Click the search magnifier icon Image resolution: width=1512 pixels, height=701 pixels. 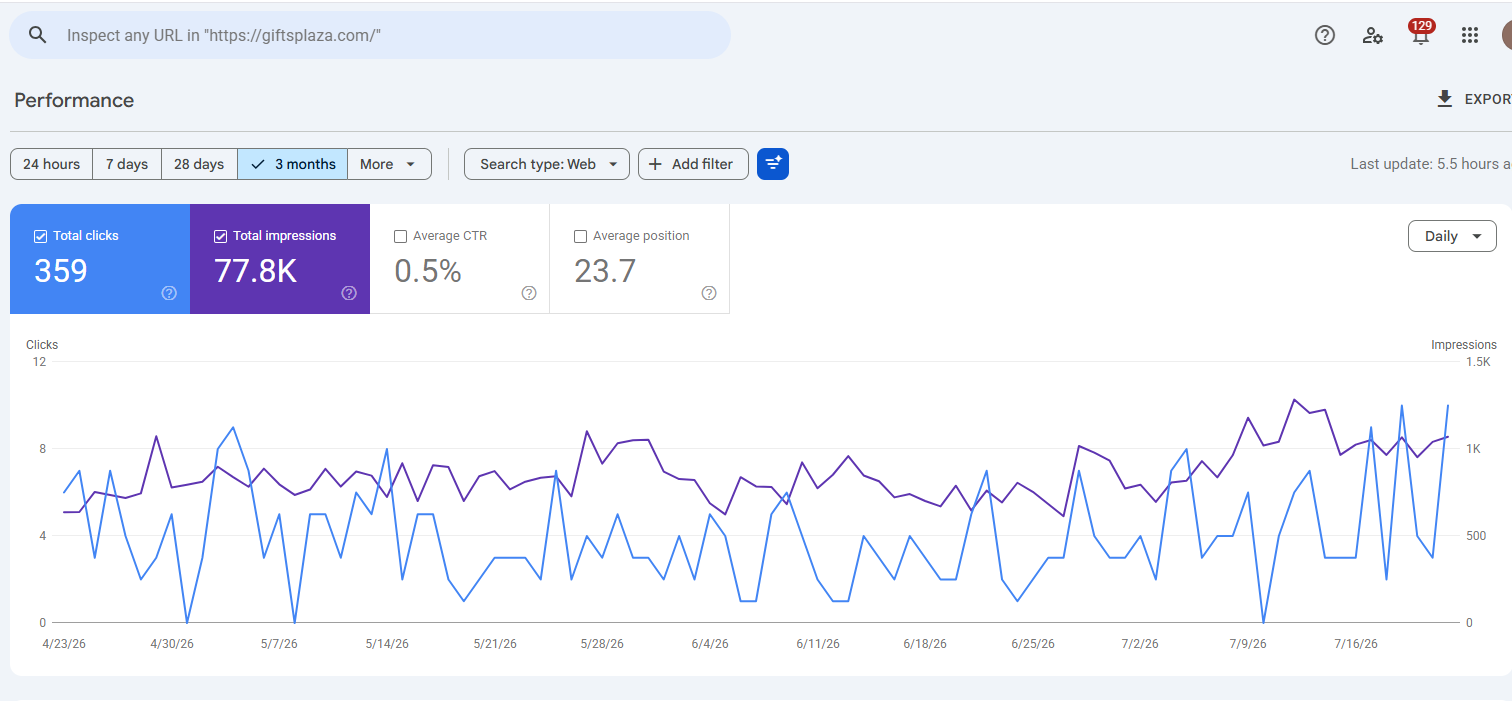coord(38,35)
